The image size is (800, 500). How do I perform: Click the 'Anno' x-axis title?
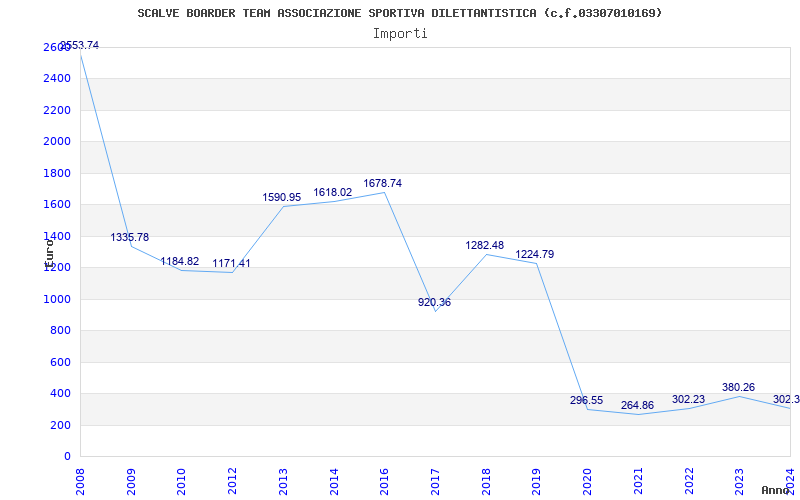coord(776,490)
